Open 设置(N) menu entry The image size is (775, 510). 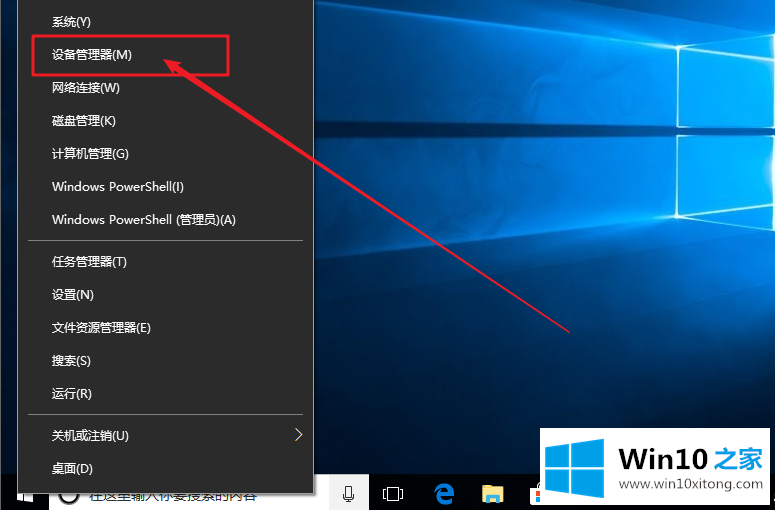coord(72,295)
